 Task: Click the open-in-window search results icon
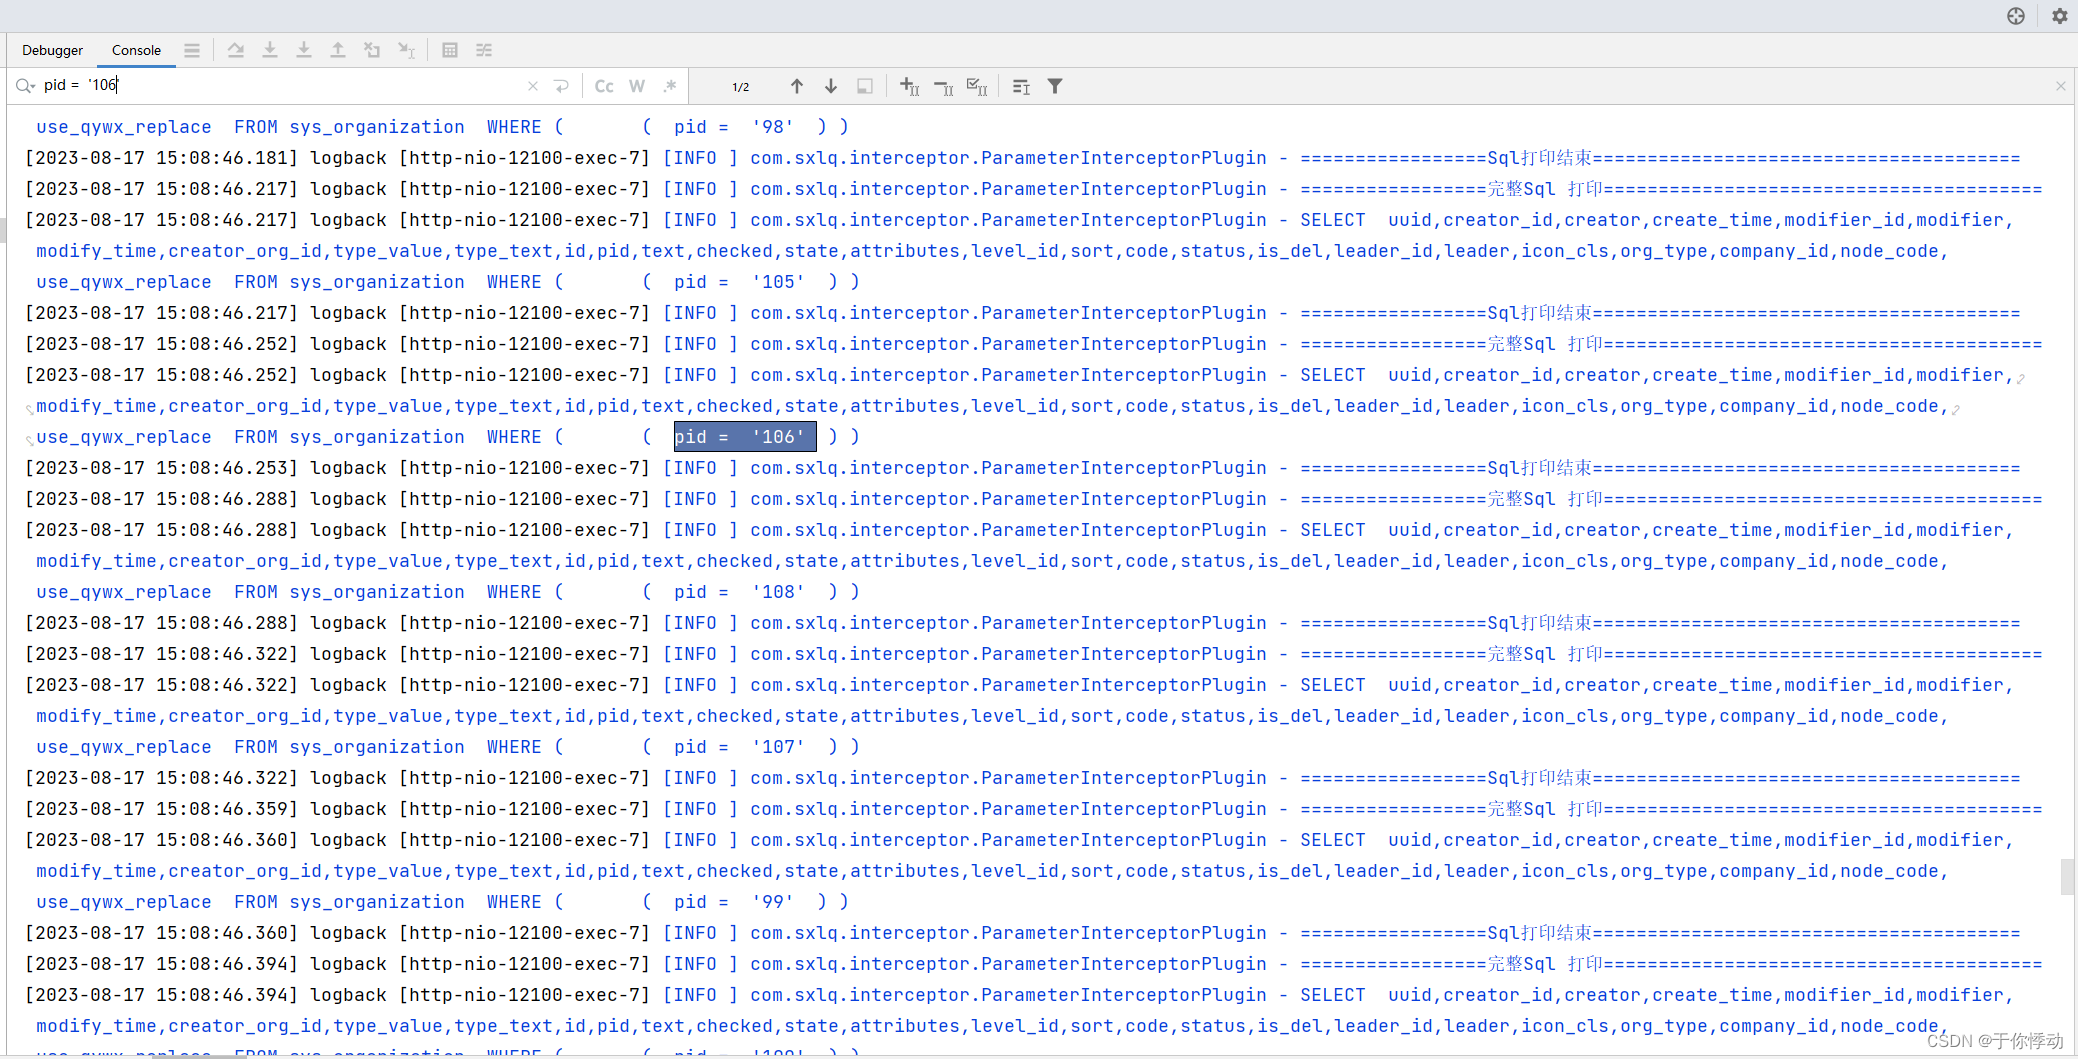coord(865,86)
